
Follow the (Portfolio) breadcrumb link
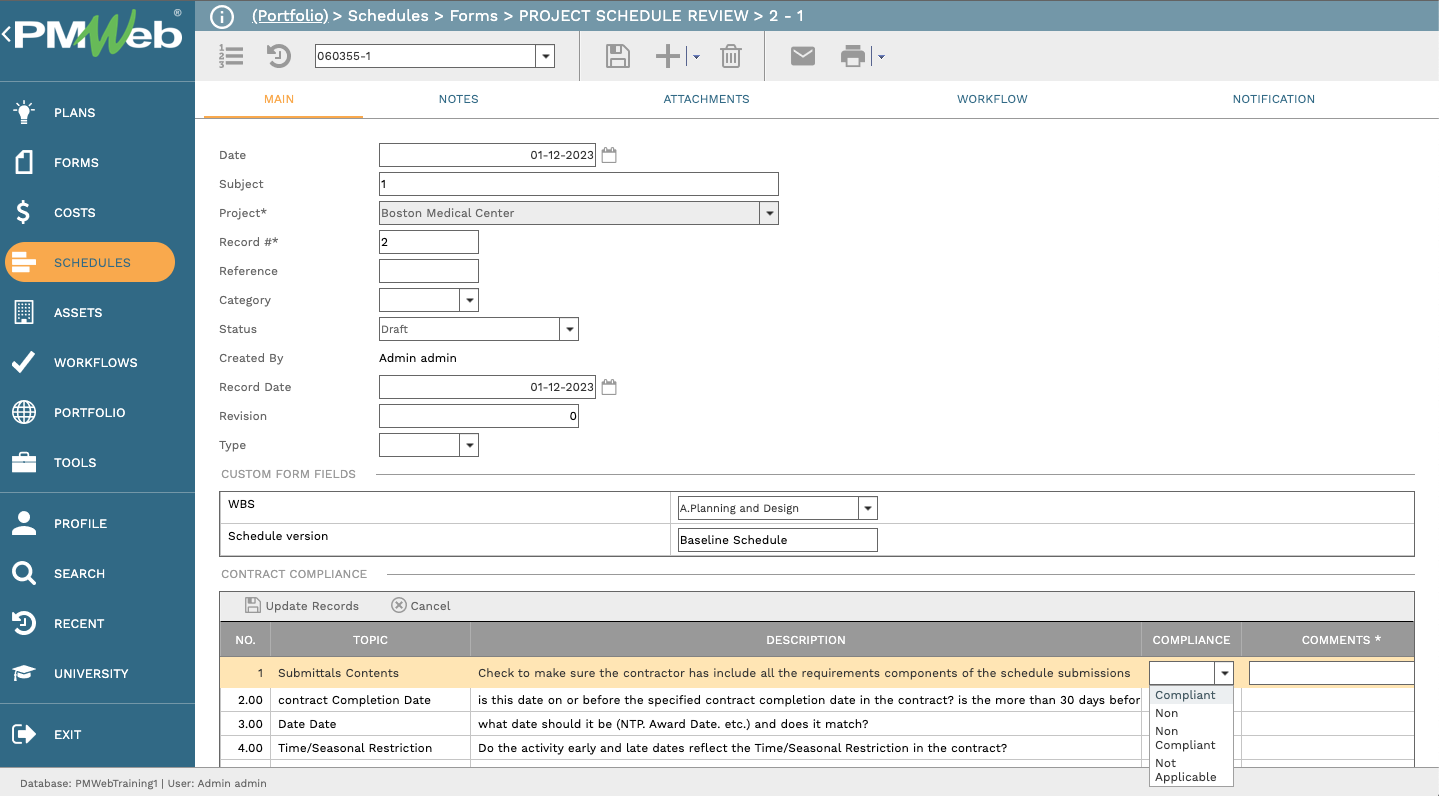[x=290, y=16]
